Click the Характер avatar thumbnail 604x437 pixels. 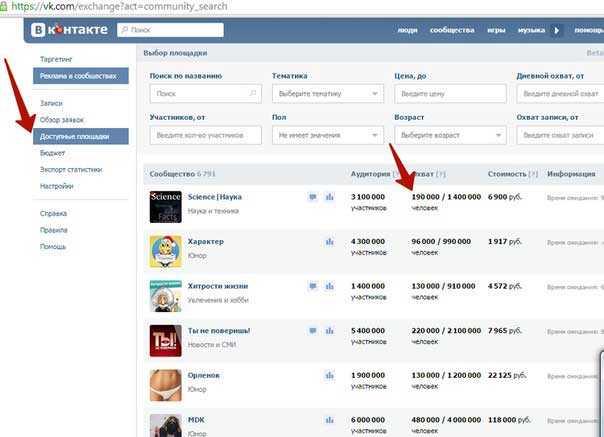(x=166, y=252)
